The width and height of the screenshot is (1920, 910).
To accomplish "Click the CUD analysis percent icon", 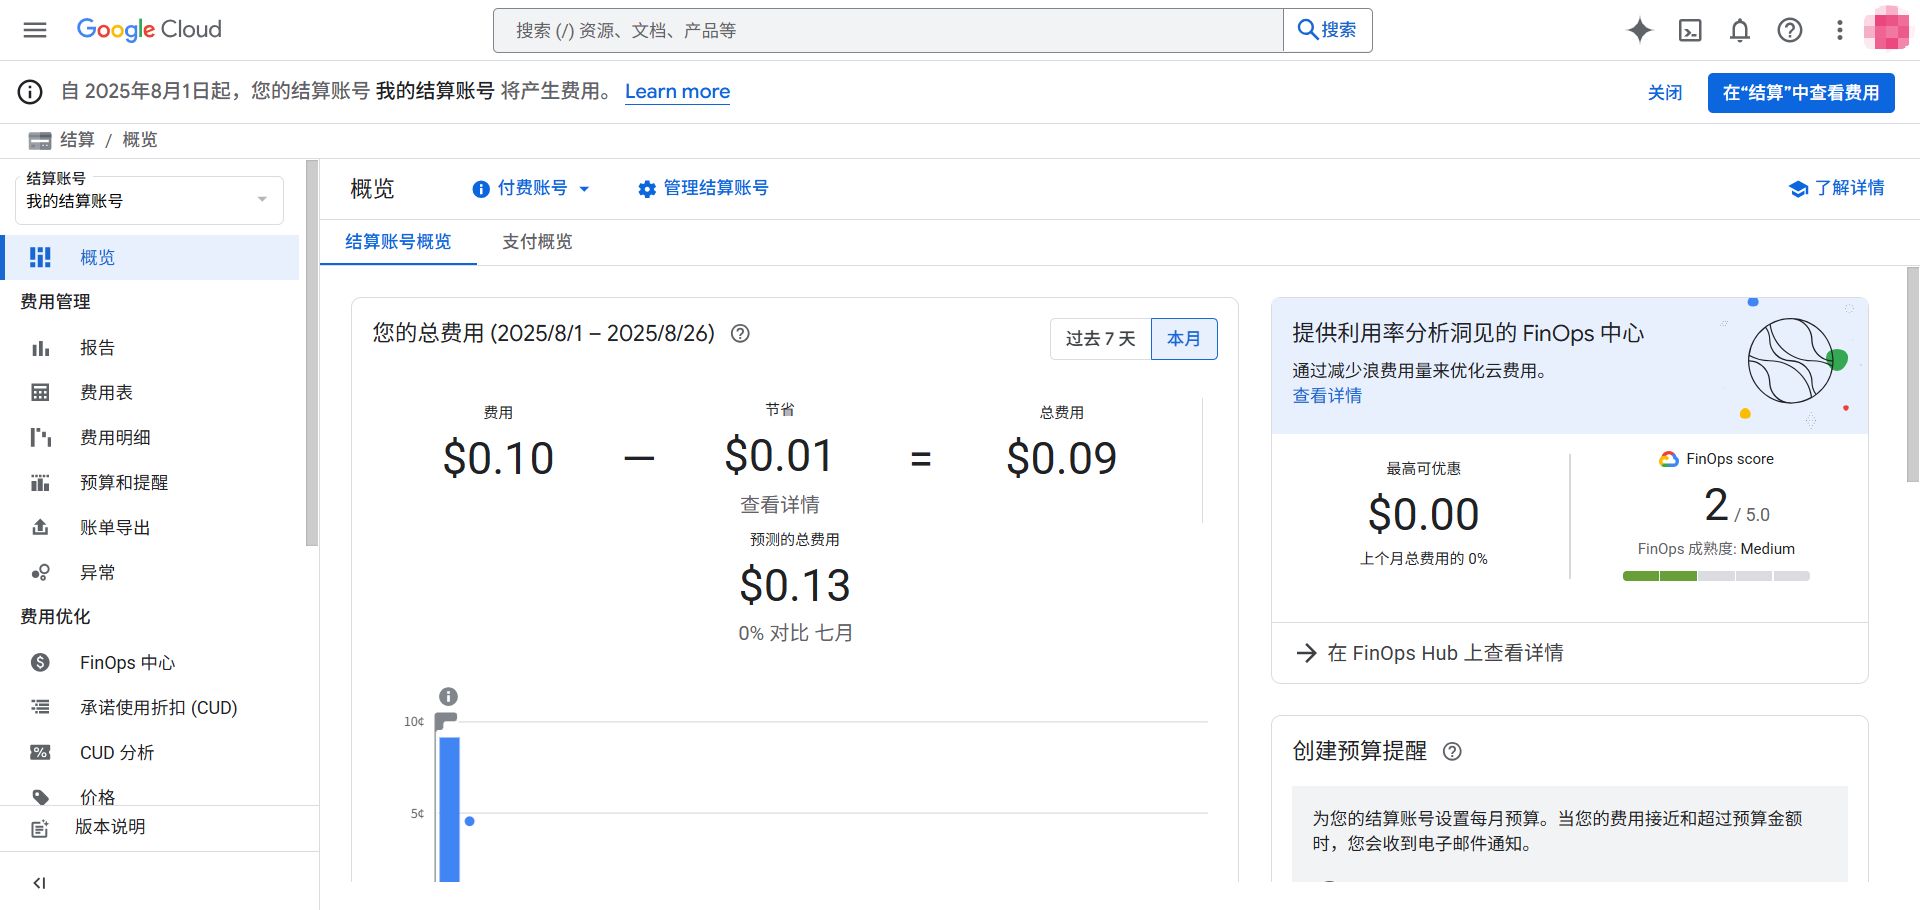I will pyautogui.click(x=40, y=752).
